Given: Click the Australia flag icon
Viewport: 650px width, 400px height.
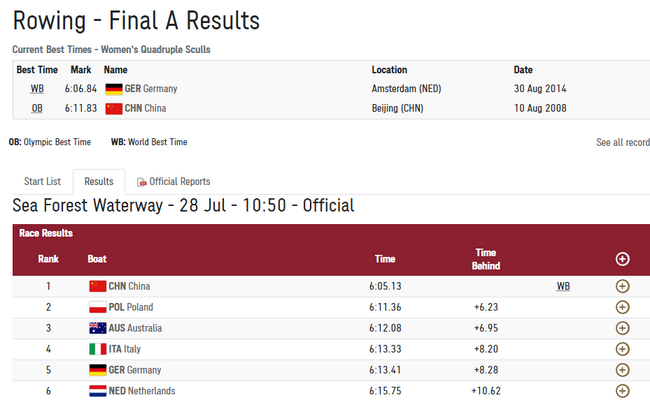Looking at the screenshot, I should click(x=98, y=328).
